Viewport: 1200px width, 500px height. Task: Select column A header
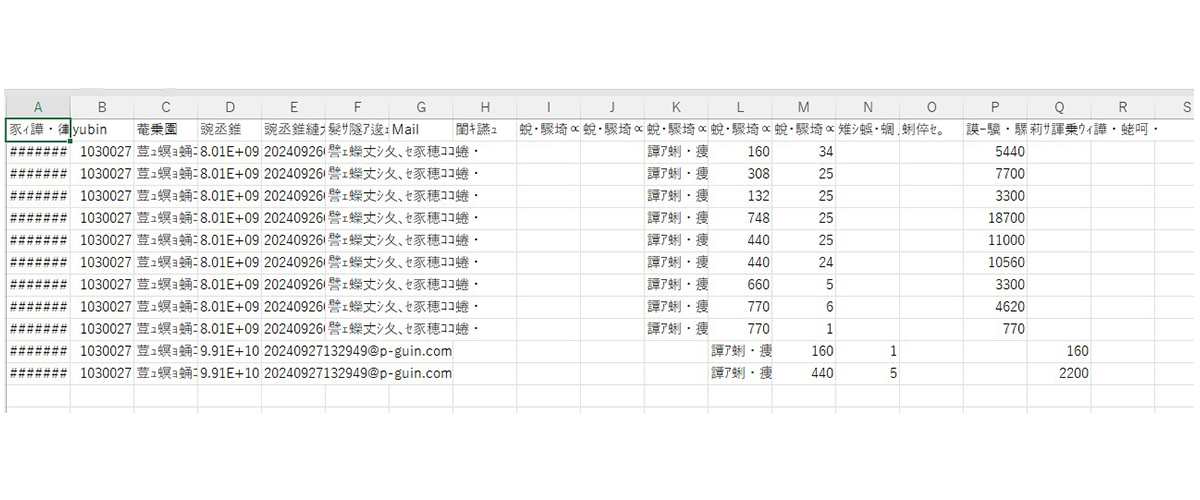click(37, 107)
